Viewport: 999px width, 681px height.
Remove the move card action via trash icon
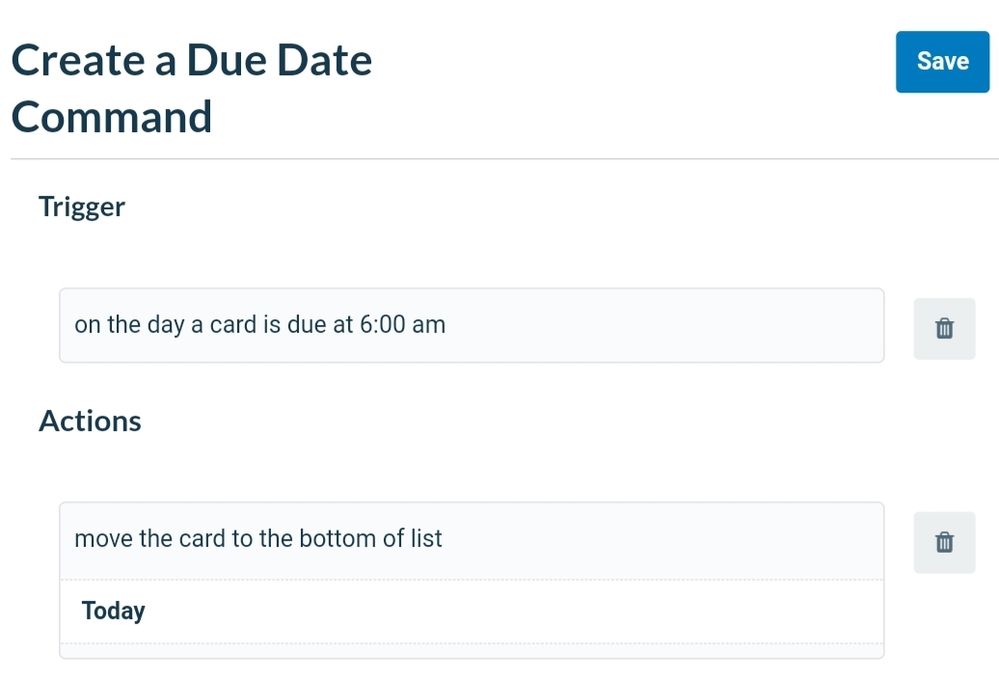coord(944,543)
